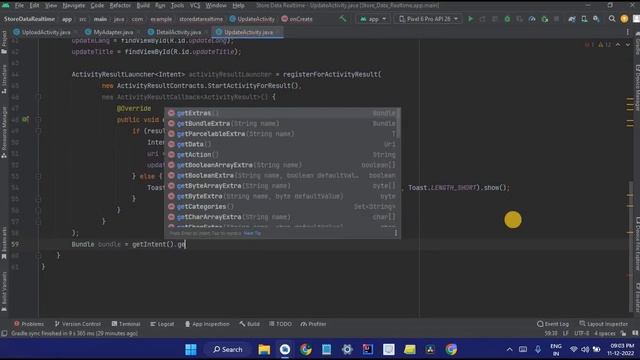Click completion popup options three dots

tap(396, 233)
